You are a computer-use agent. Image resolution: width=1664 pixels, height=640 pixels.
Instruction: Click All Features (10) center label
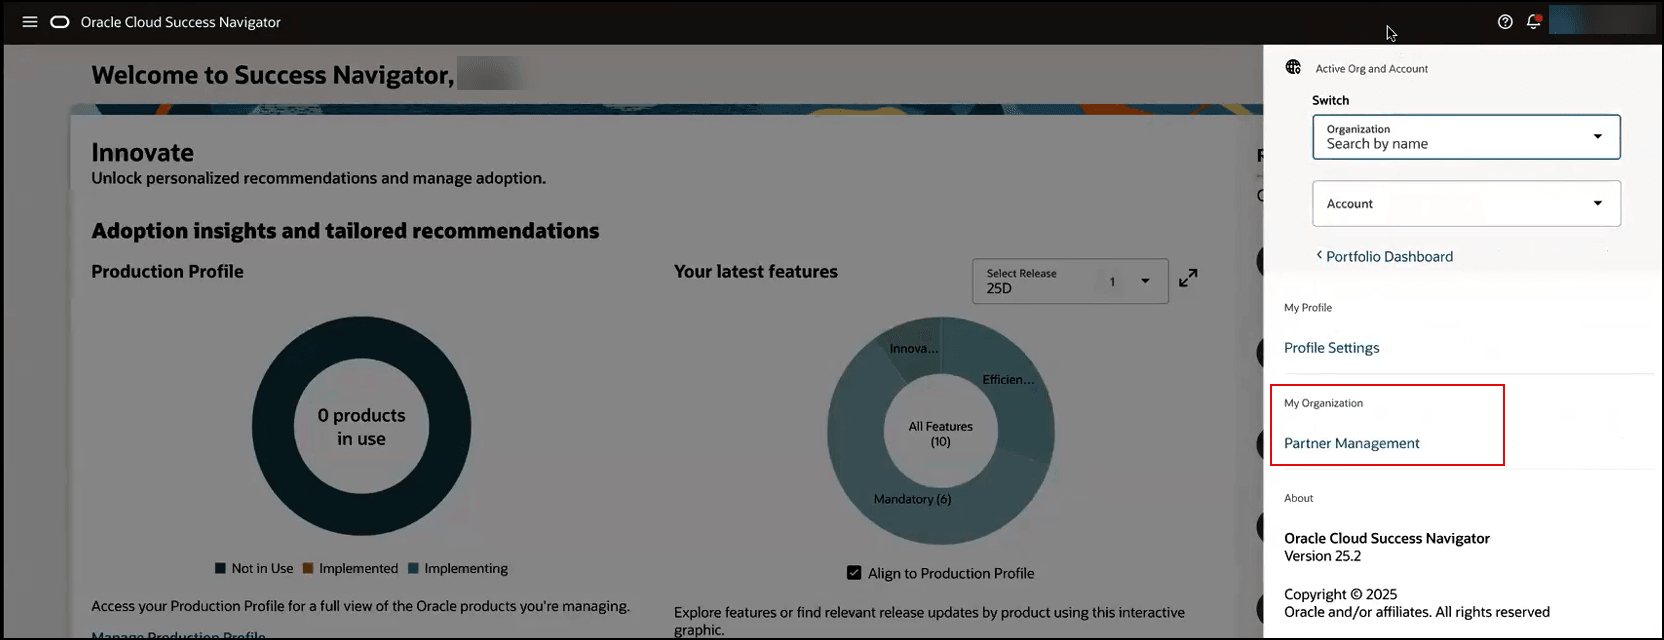pos(940,434)
